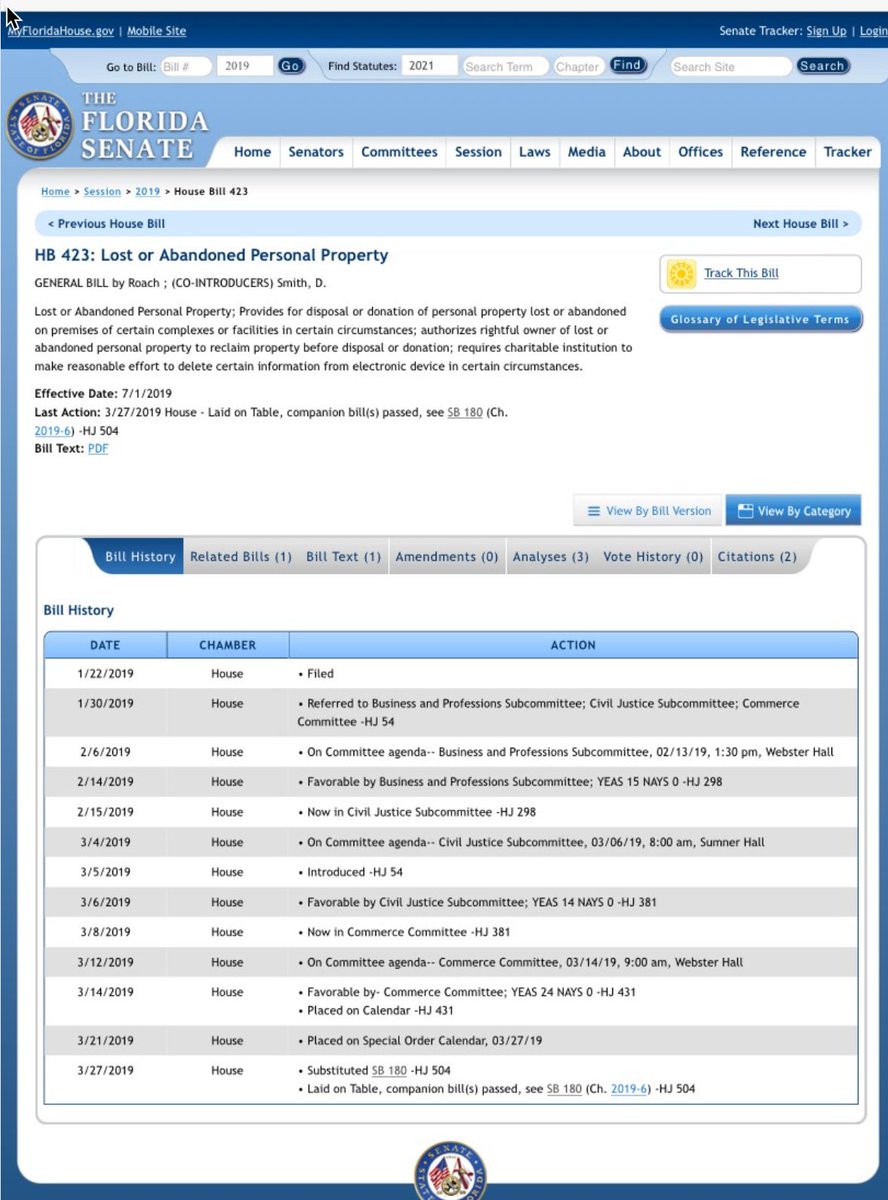Click the 2019 breadcrumb link
Viewport: 888px width, 1200px height.
148,191
